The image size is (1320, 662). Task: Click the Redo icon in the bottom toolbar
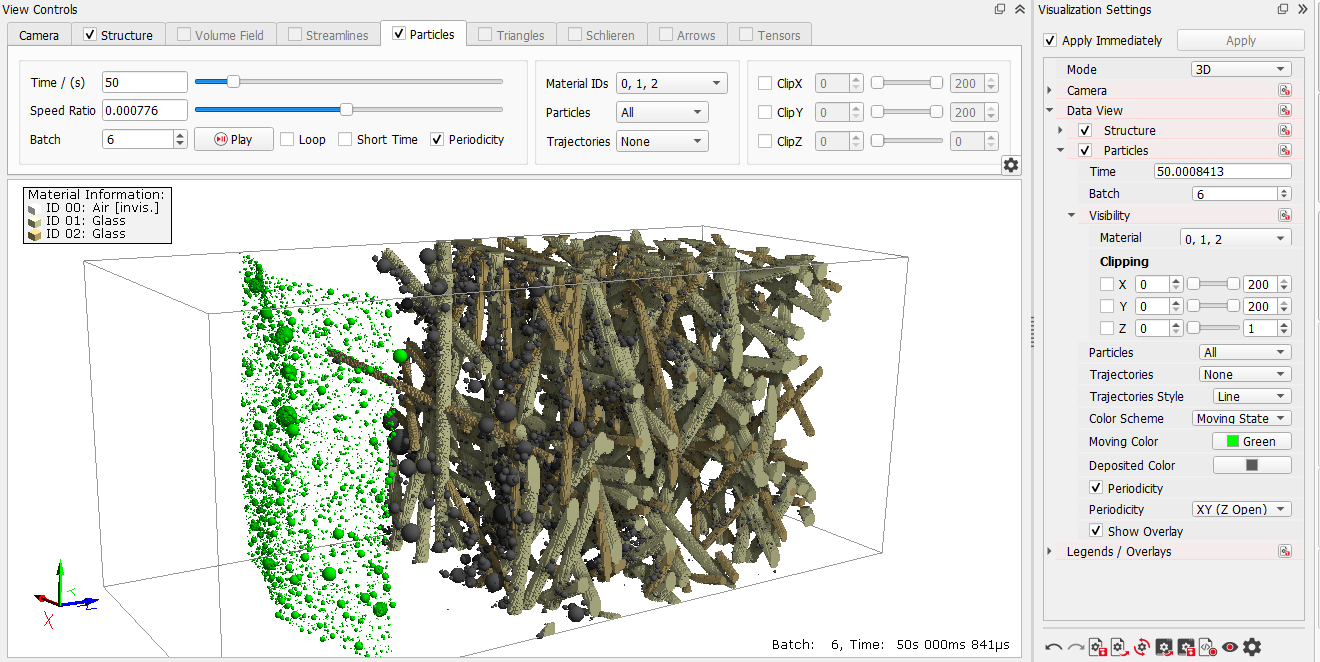point(1076,647)
